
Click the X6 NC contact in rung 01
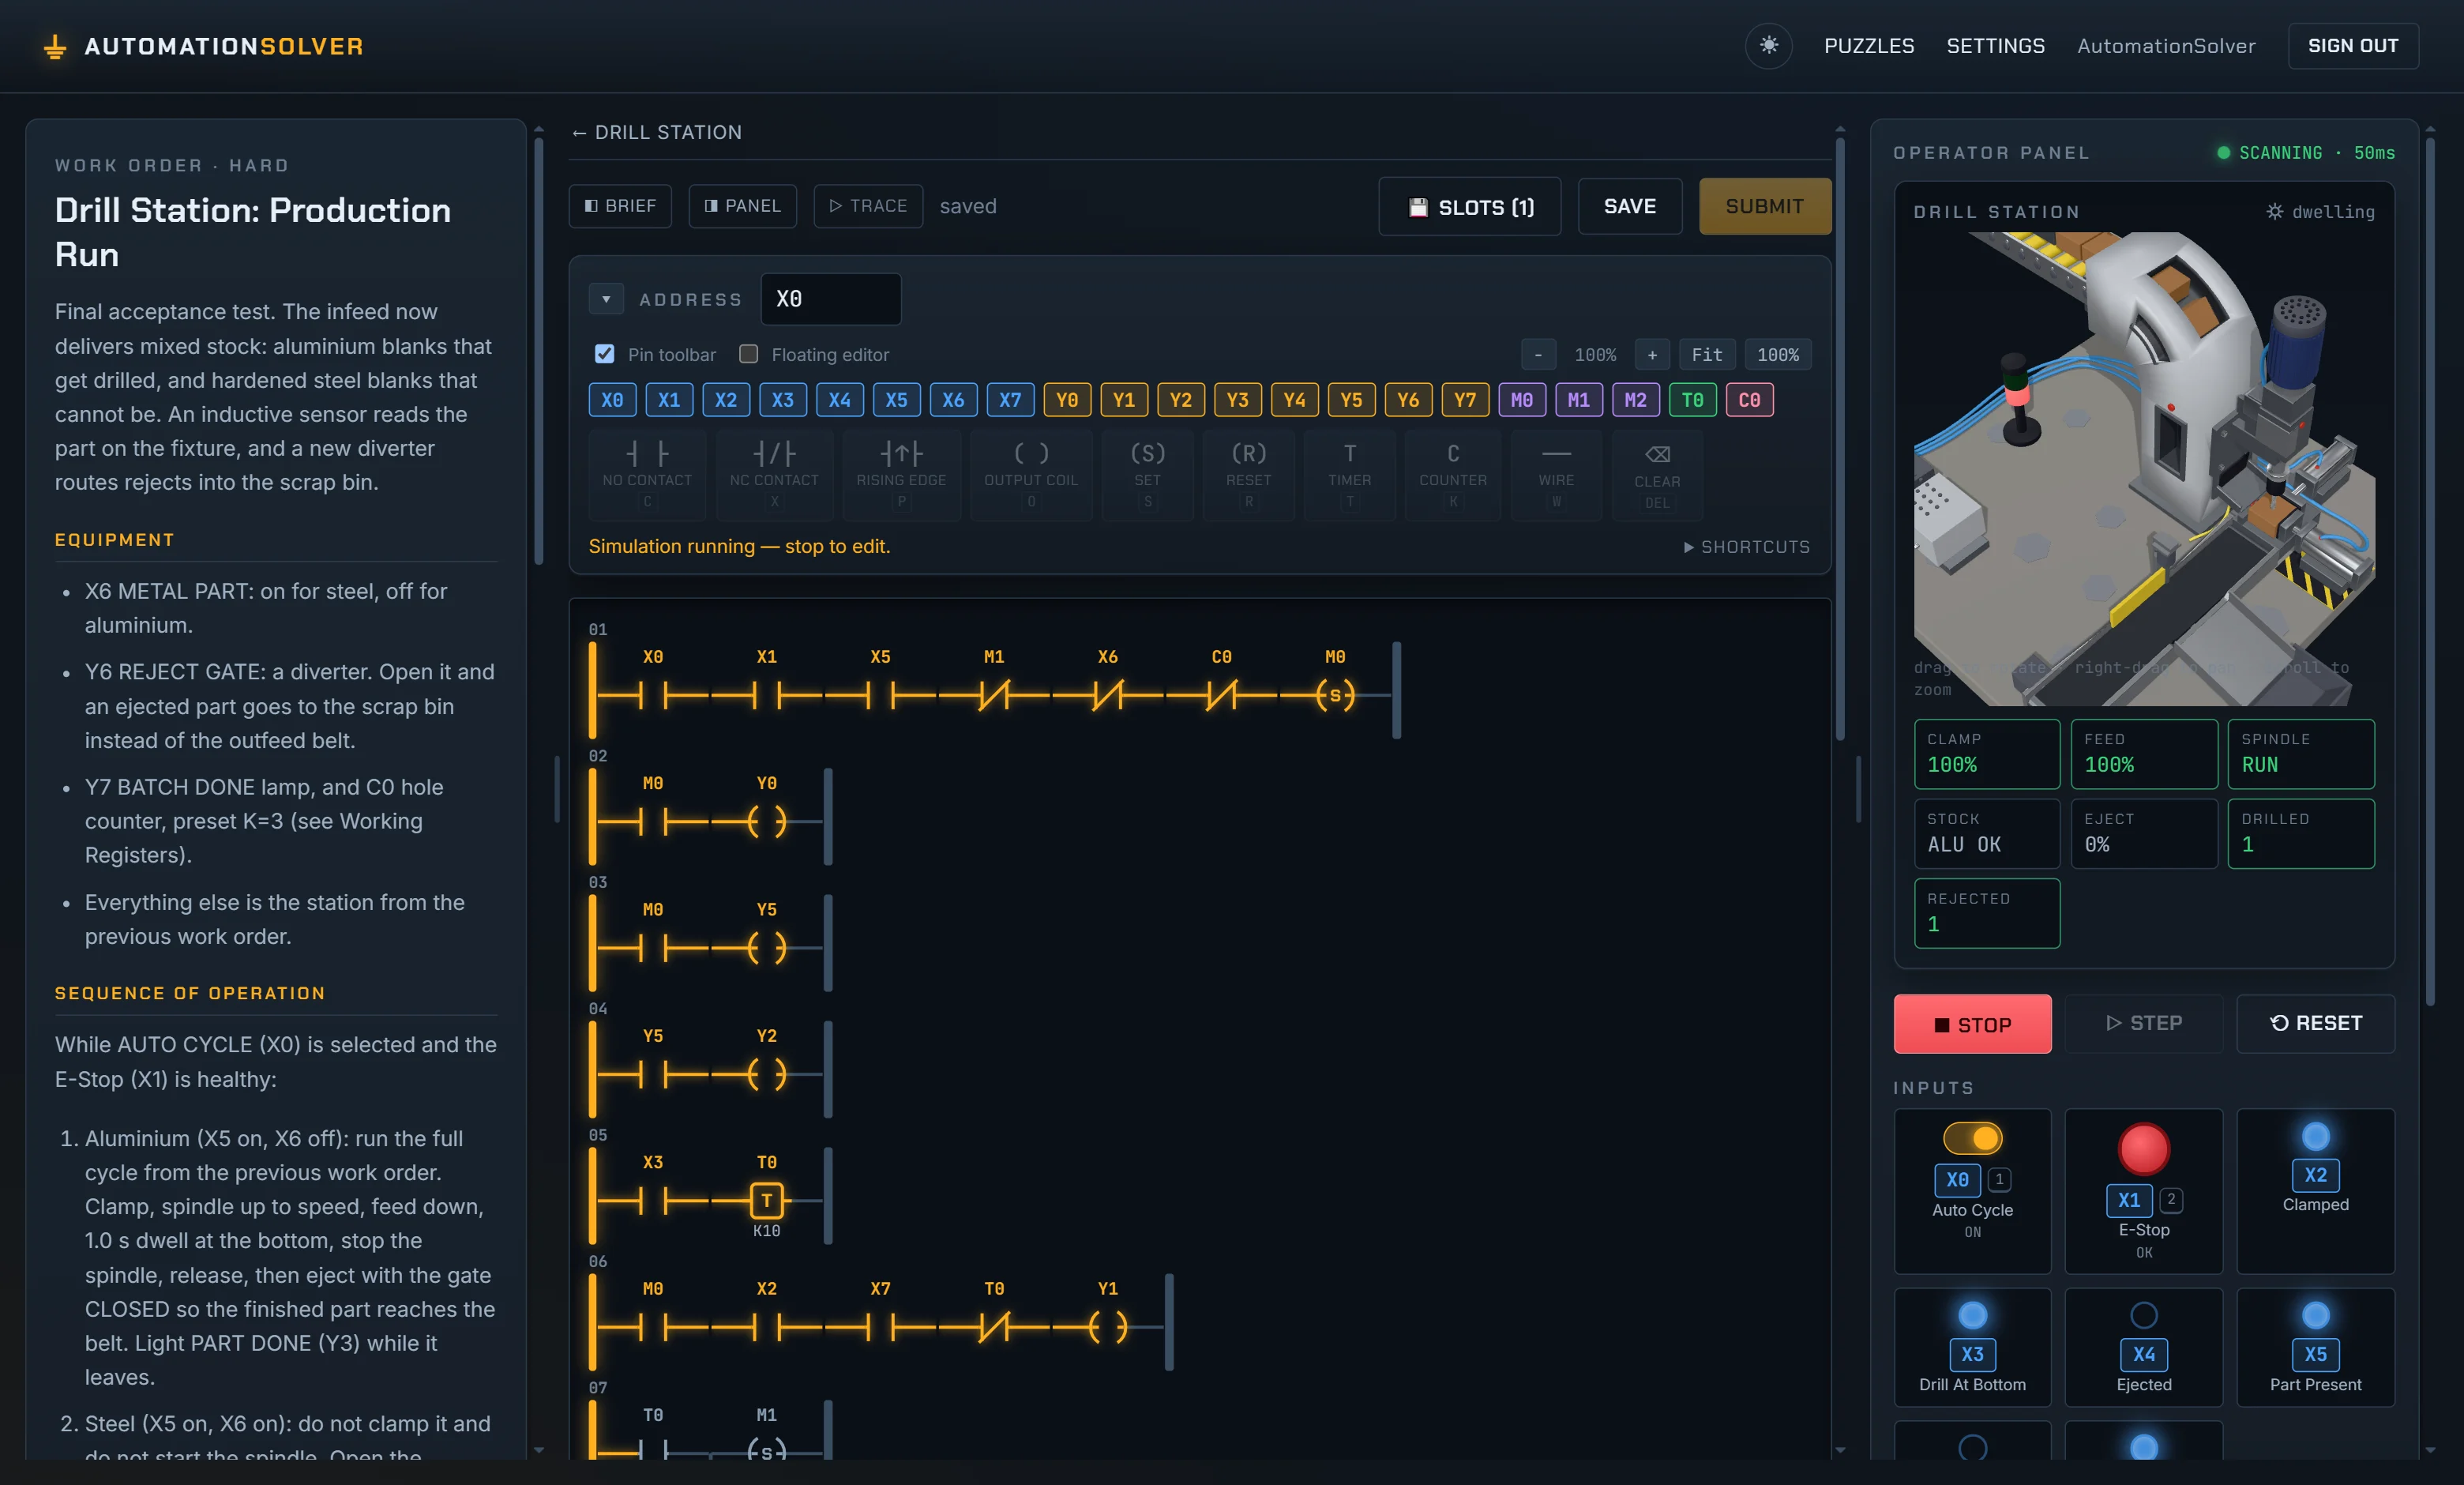coord(1107,694)
